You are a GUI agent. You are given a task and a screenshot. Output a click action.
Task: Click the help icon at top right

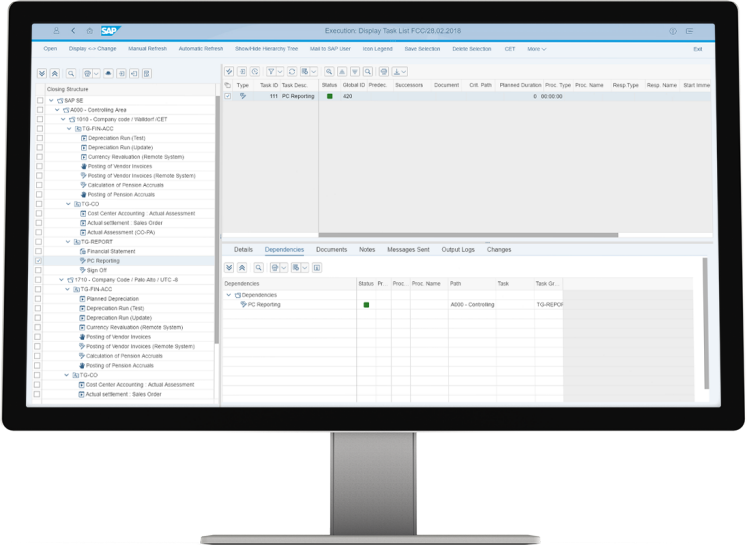coord(672,31)
